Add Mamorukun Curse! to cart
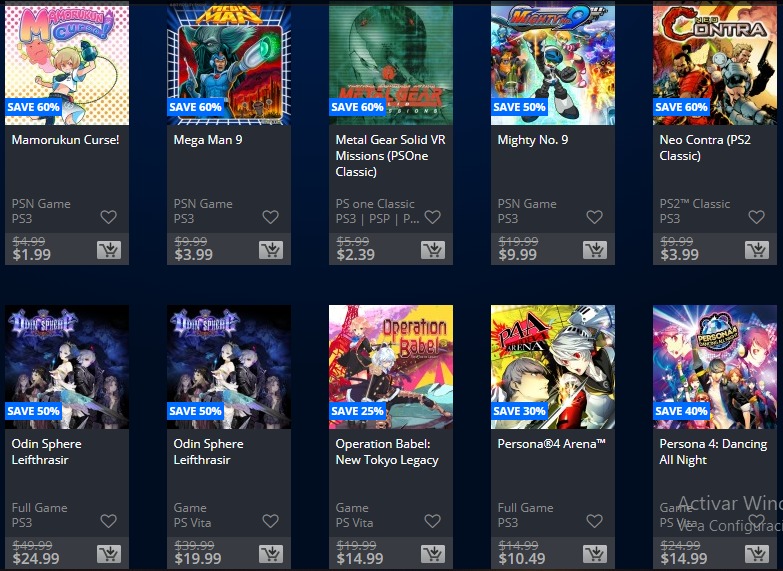Image resolution: width=783 pixels, height=571 pixels. (109, 250)
